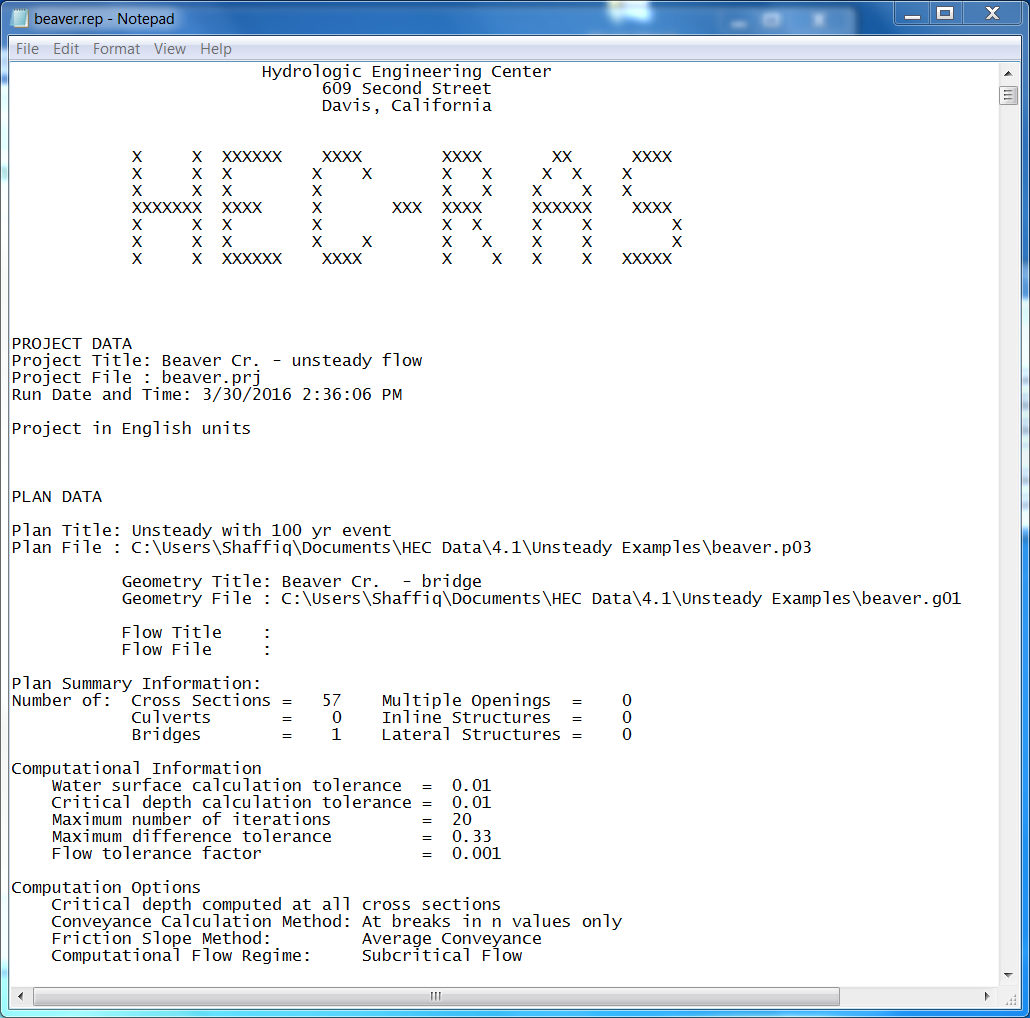
Task: Click the vertical scrollbar down arrow
Action: pos(1008,975)
